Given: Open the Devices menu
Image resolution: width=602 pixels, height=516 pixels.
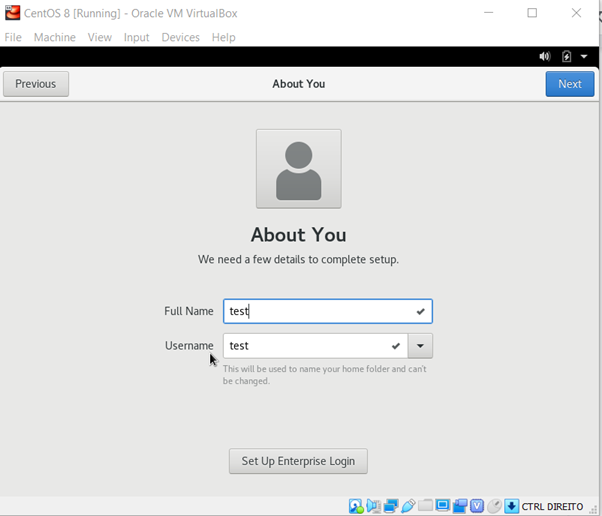Looking at the screenshot, I should pyautogui.click(x=180, y=37).
